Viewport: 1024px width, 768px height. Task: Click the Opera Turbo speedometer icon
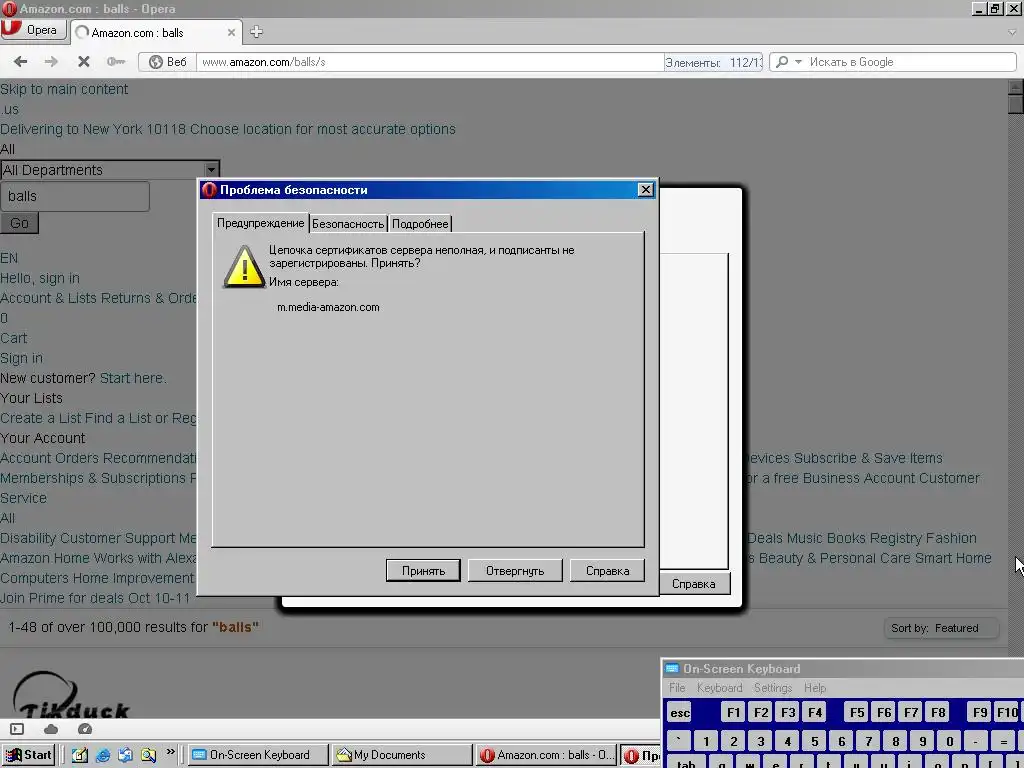[85, 729]
